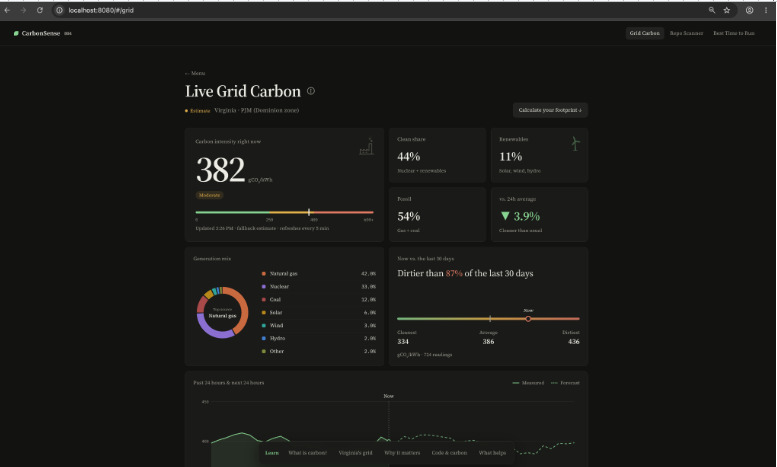Reload the page with the refresh icon

[40, 10]
